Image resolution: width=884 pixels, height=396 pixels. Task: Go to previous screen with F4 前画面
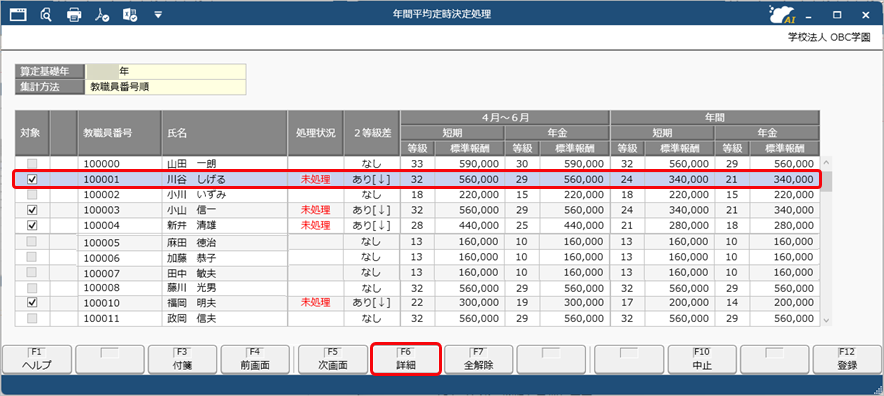click(x=255, y=359)
